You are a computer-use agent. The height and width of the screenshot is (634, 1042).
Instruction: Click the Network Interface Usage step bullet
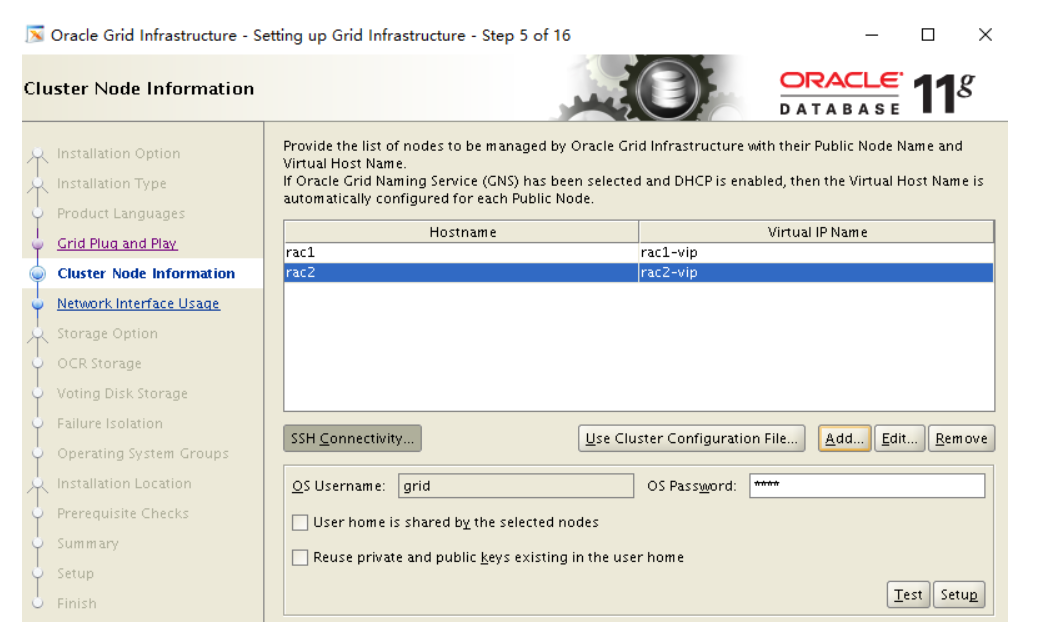38,304
